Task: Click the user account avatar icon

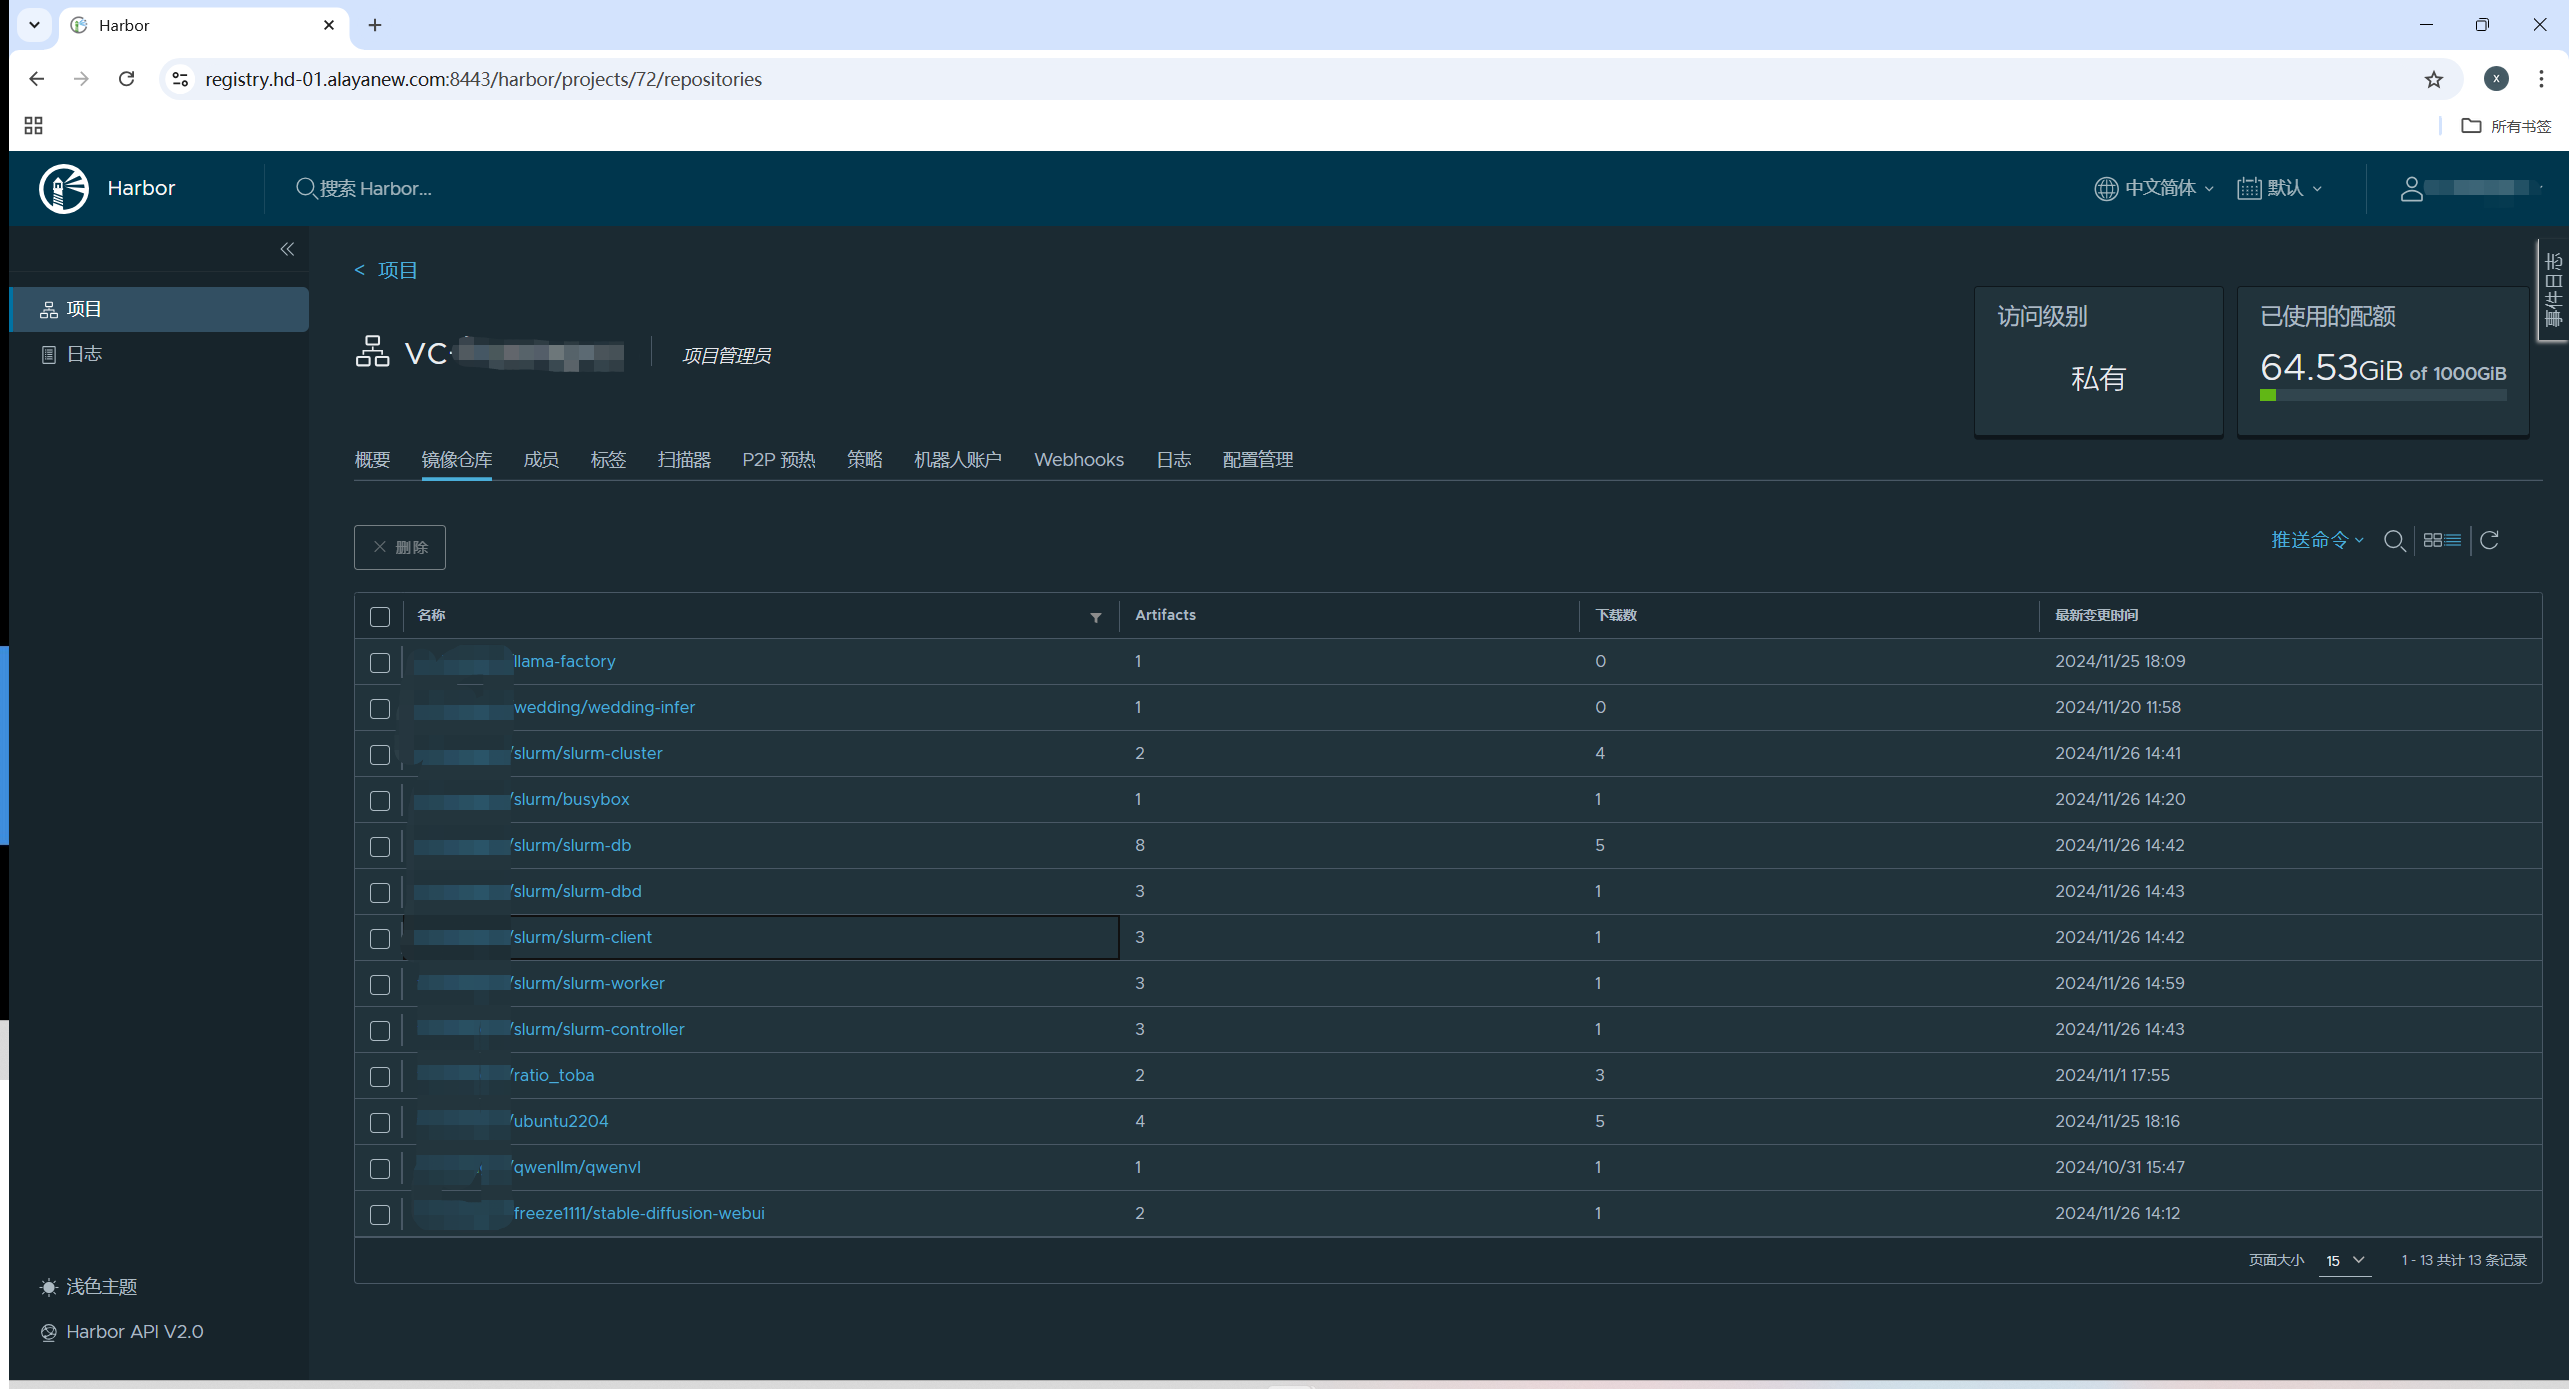Action: 2411,188
